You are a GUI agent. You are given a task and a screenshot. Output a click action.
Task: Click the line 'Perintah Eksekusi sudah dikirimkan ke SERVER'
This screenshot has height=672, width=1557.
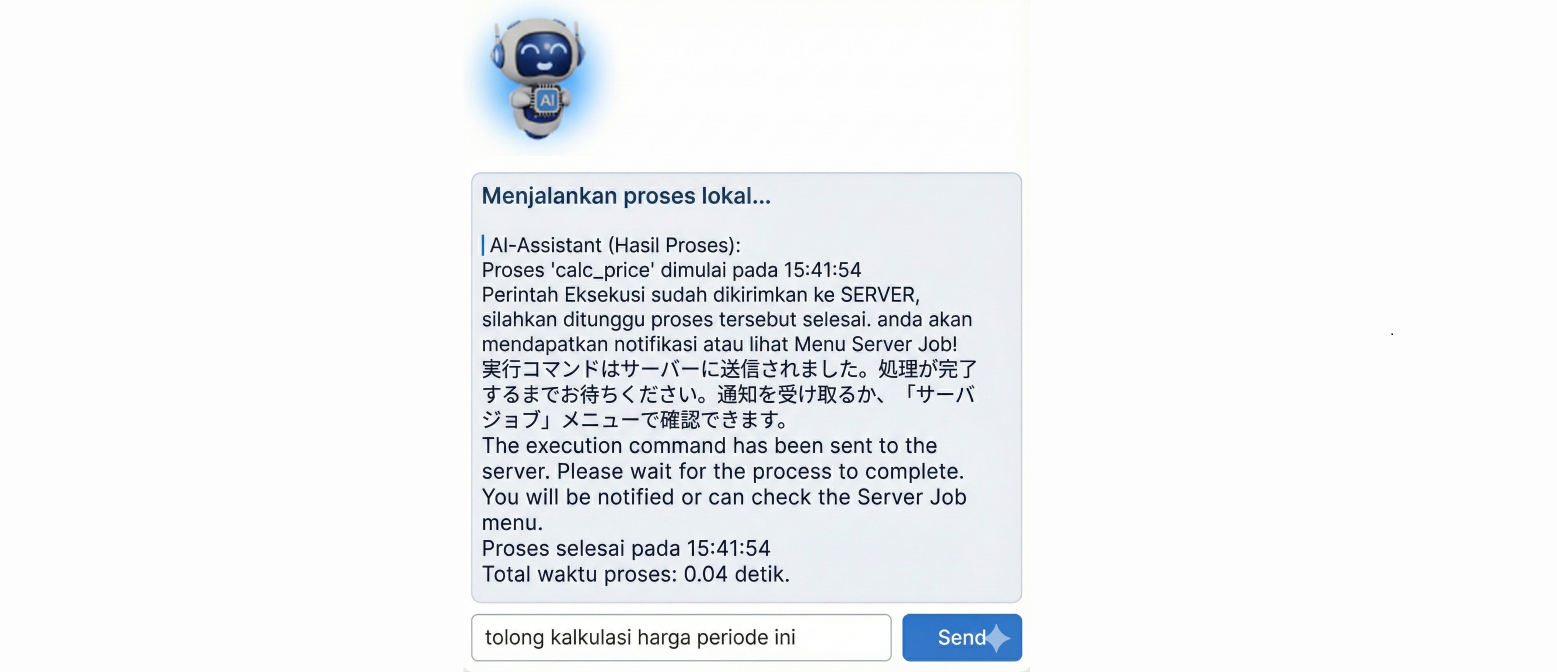tap(700, 295)
